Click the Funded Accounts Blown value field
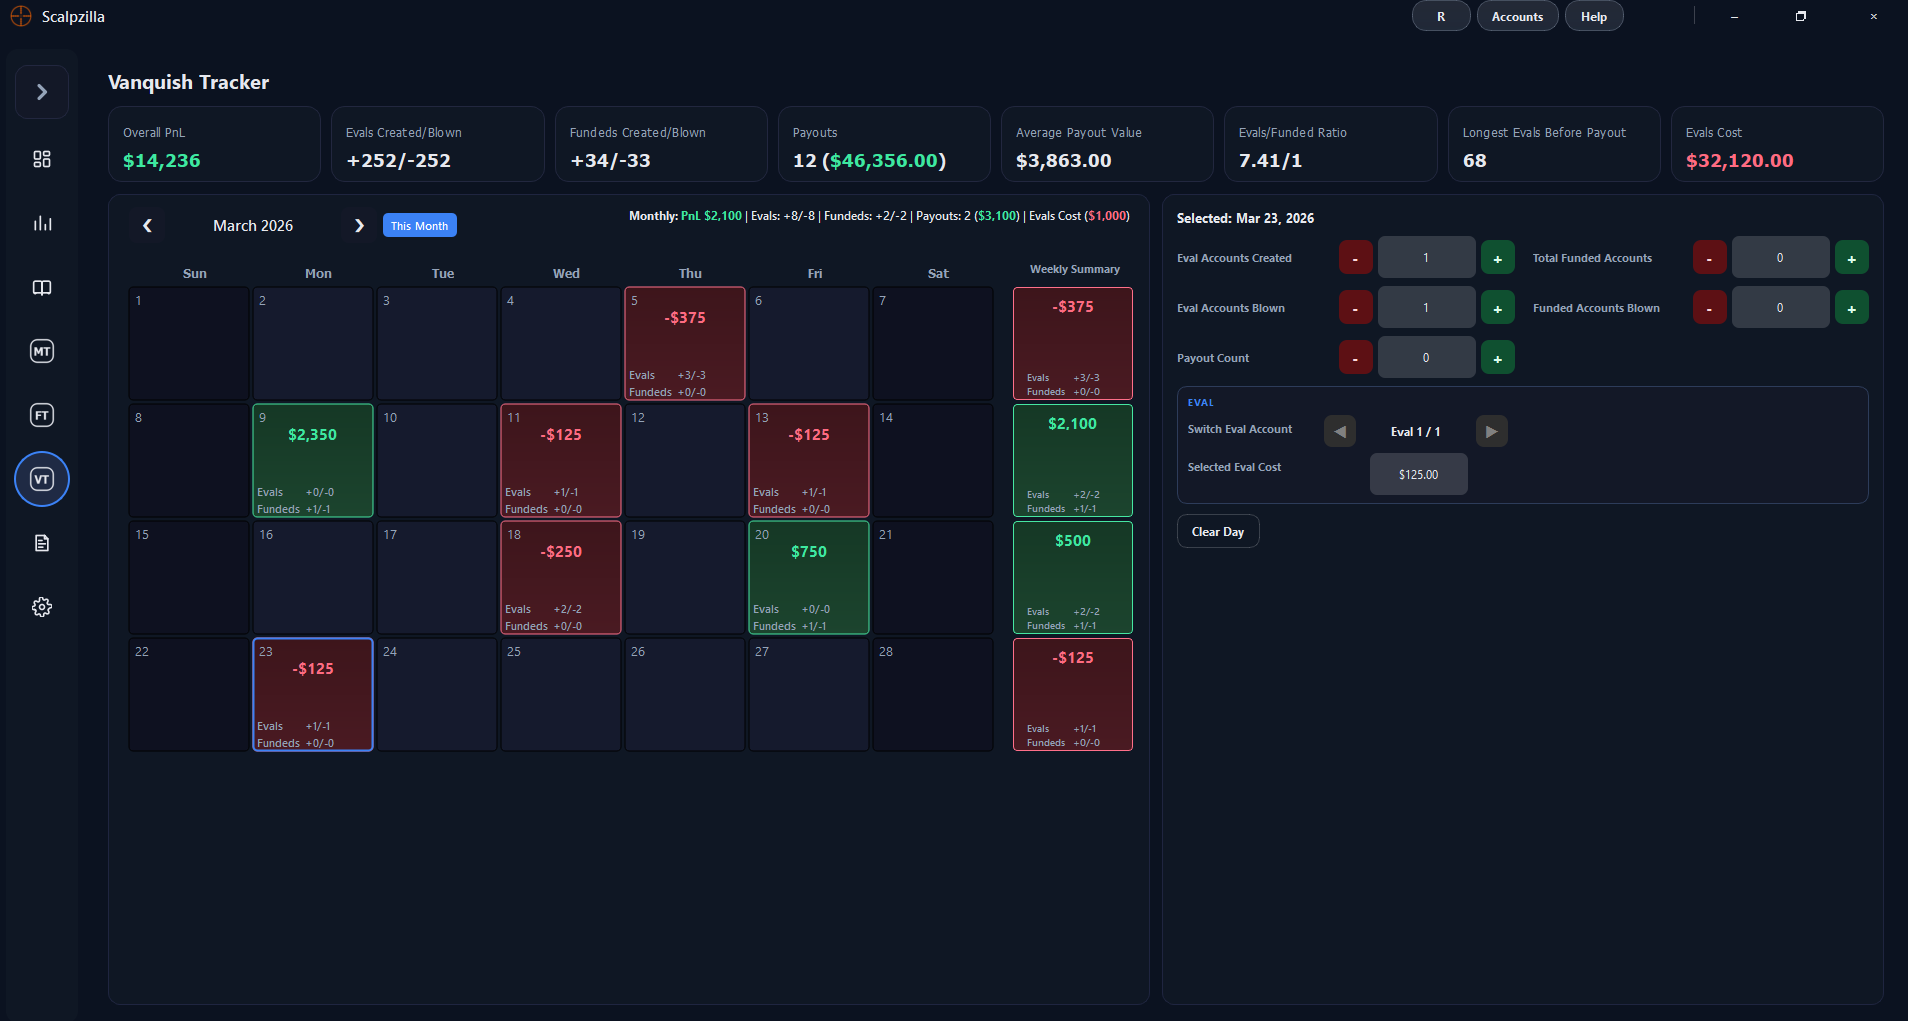Viewport: 1908px width, 1021px height. (x=1781, y=308)
